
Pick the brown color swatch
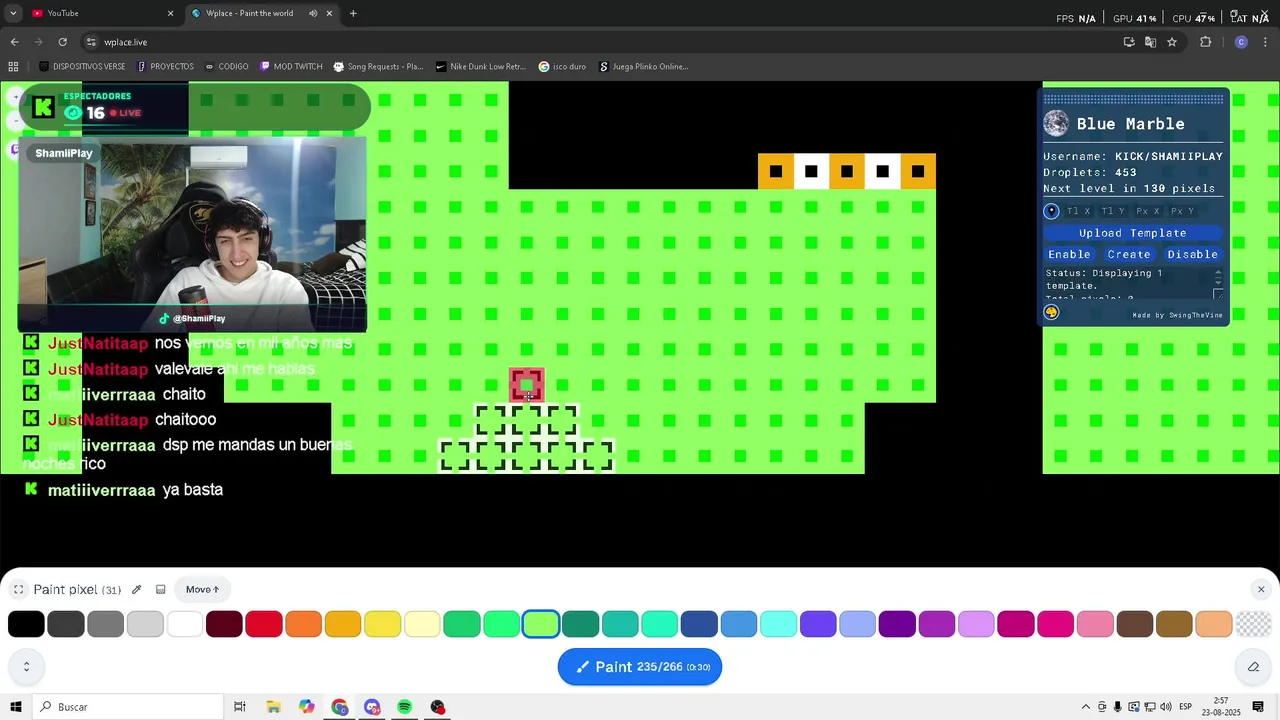pyautogui.click(x=1135, y=624)
